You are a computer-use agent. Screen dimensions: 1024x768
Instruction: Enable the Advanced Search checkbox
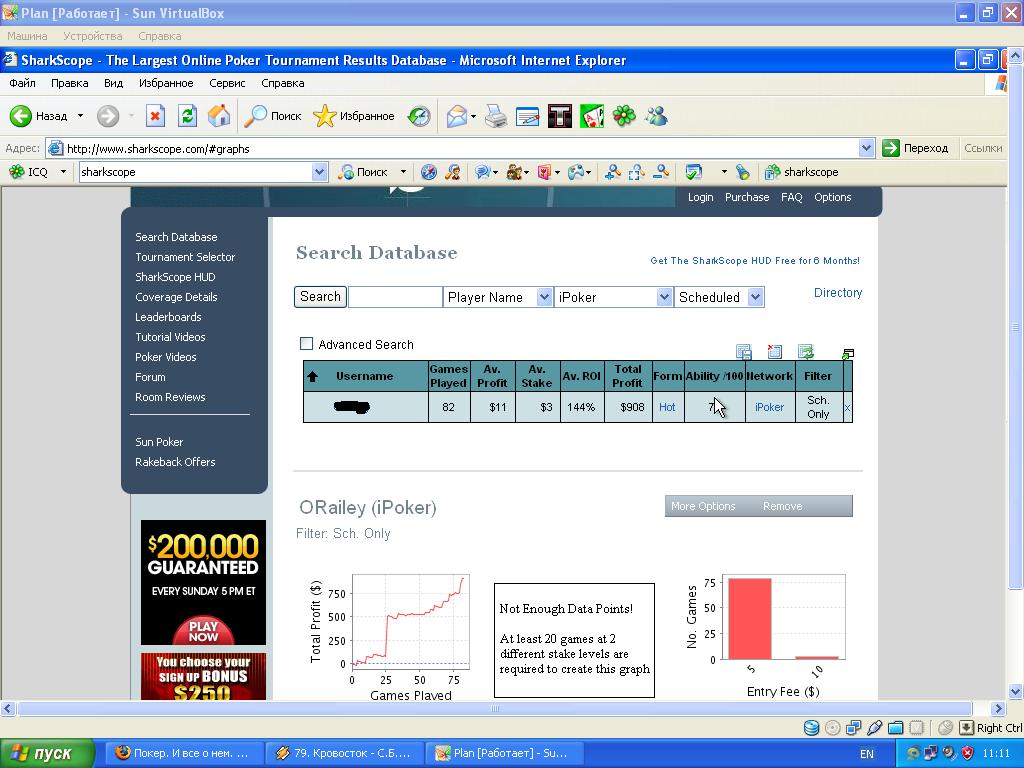click(307, 344)
